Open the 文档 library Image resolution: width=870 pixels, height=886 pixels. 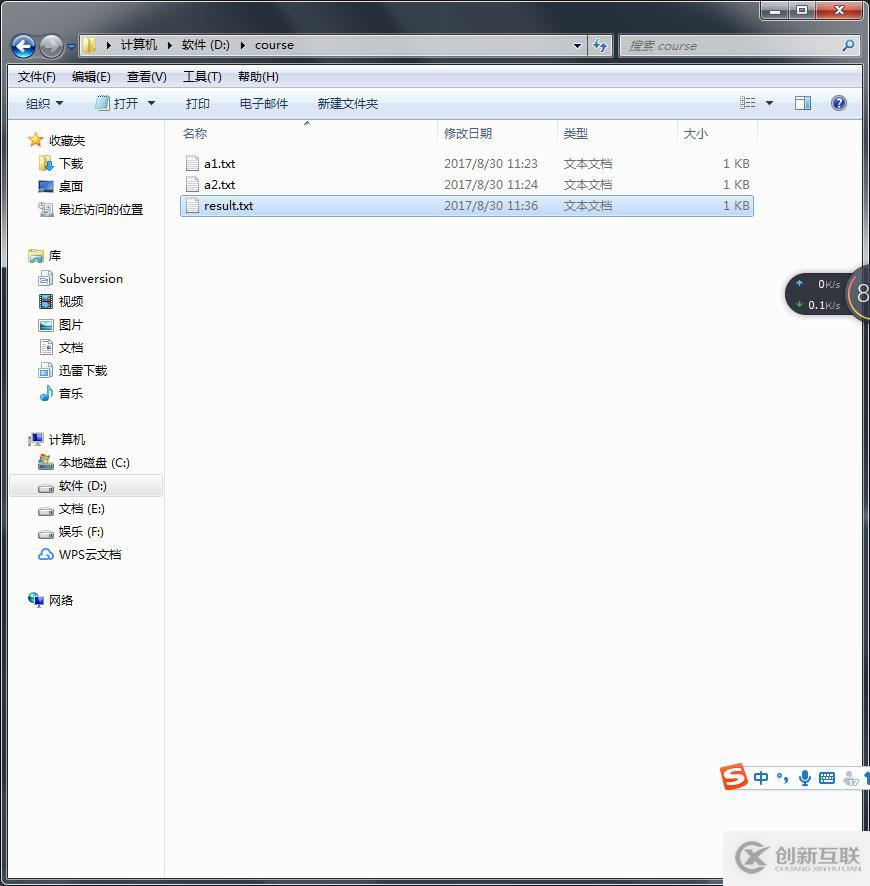pos(71,348)
